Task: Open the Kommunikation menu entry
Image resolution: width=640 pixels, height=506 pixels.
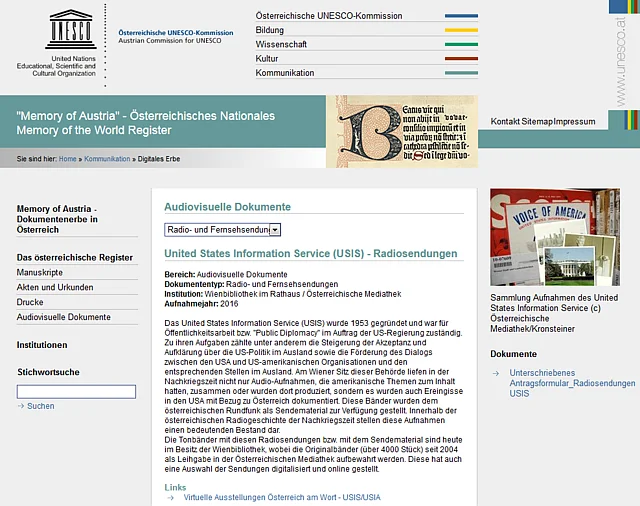Action: [x=285, y=73]
